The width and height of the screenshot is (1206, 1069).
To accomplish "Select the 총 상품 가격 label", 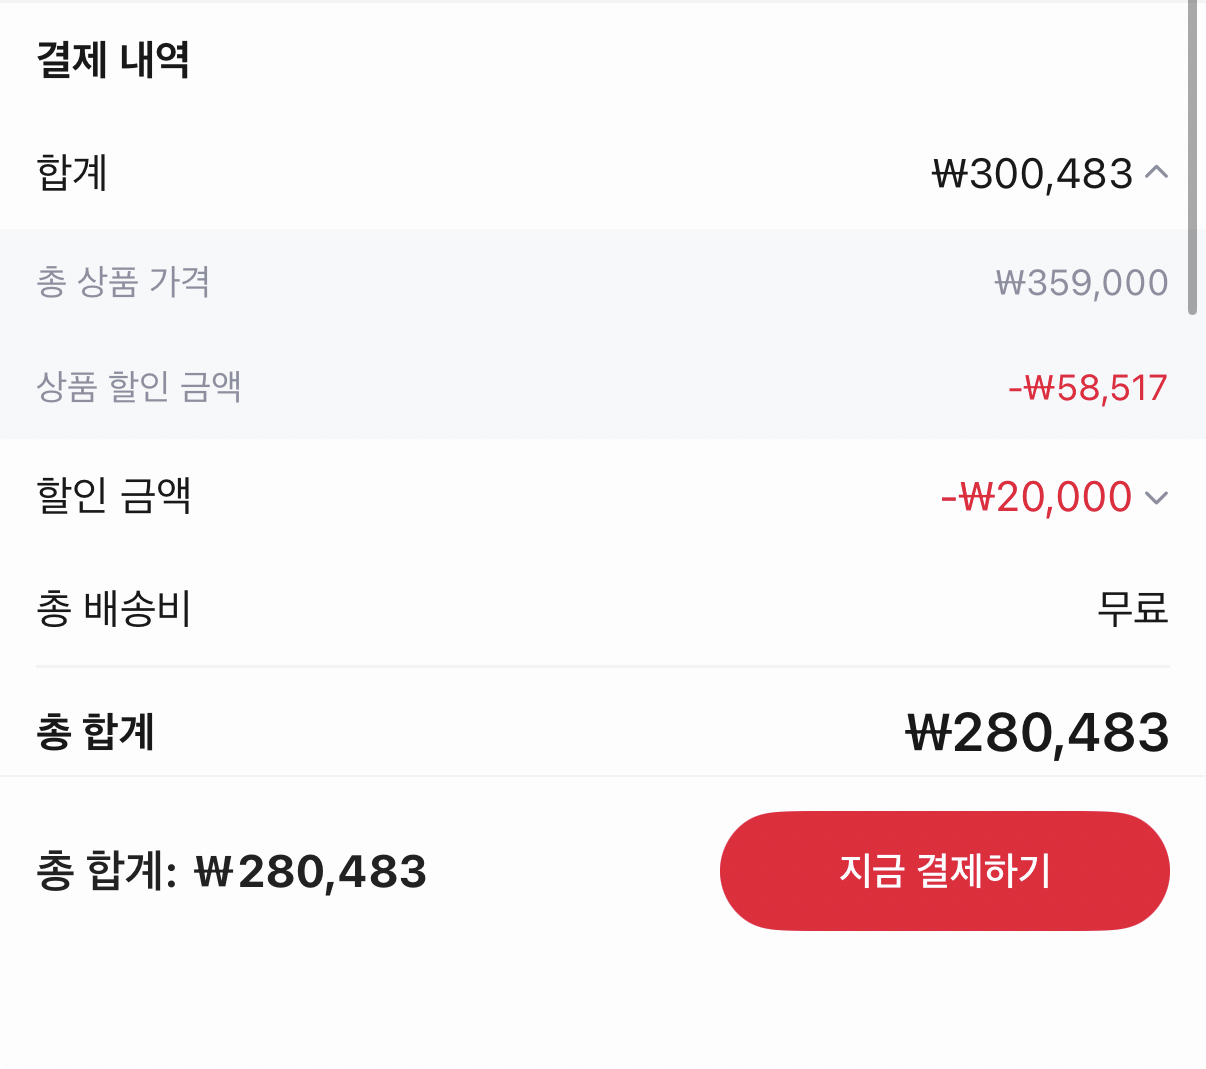I will tap(123, 282).
